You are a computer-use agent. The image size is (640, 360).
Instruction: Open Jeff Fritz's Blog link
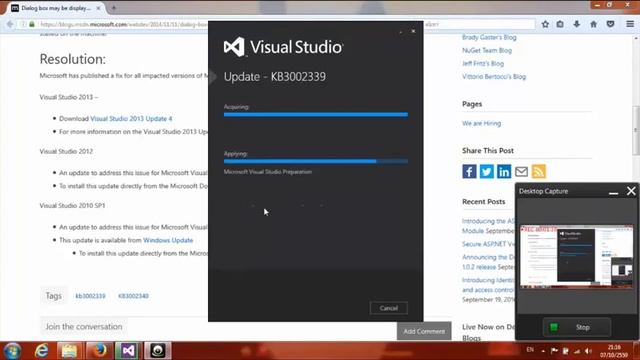pyautogui.click(x=483, y=63)
